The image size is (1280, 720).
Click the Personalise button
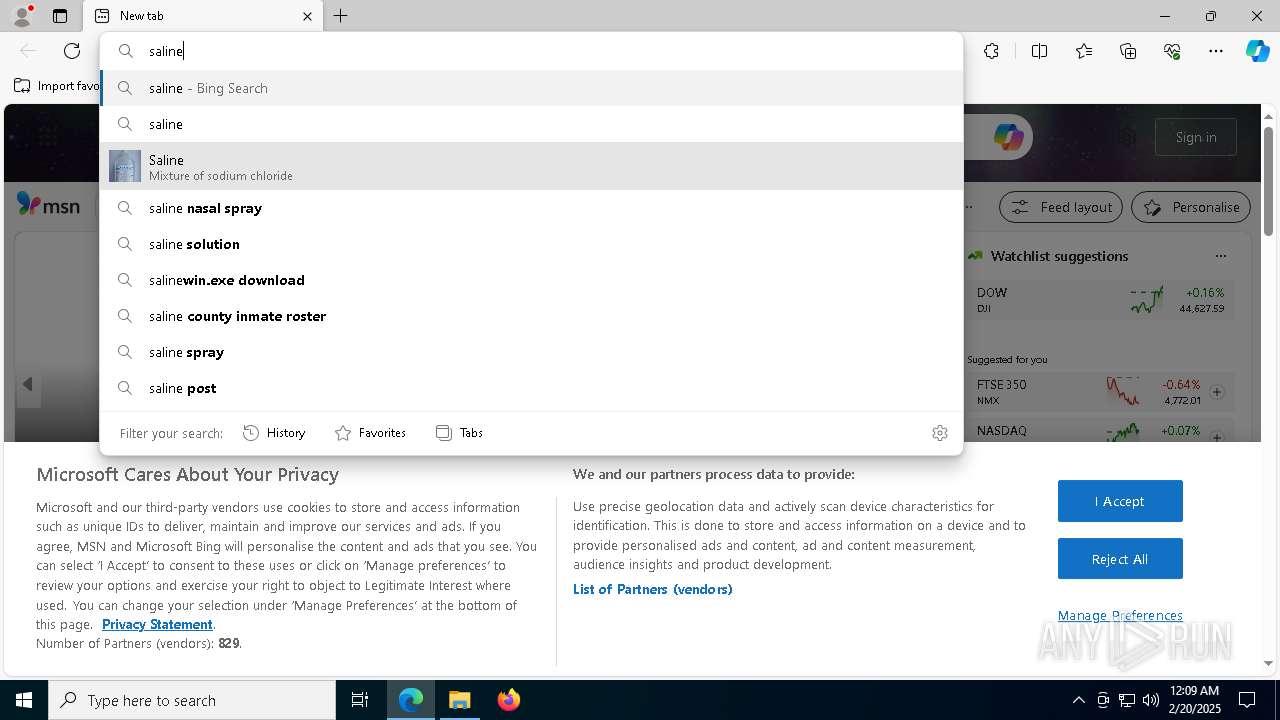coord(1191,207)
